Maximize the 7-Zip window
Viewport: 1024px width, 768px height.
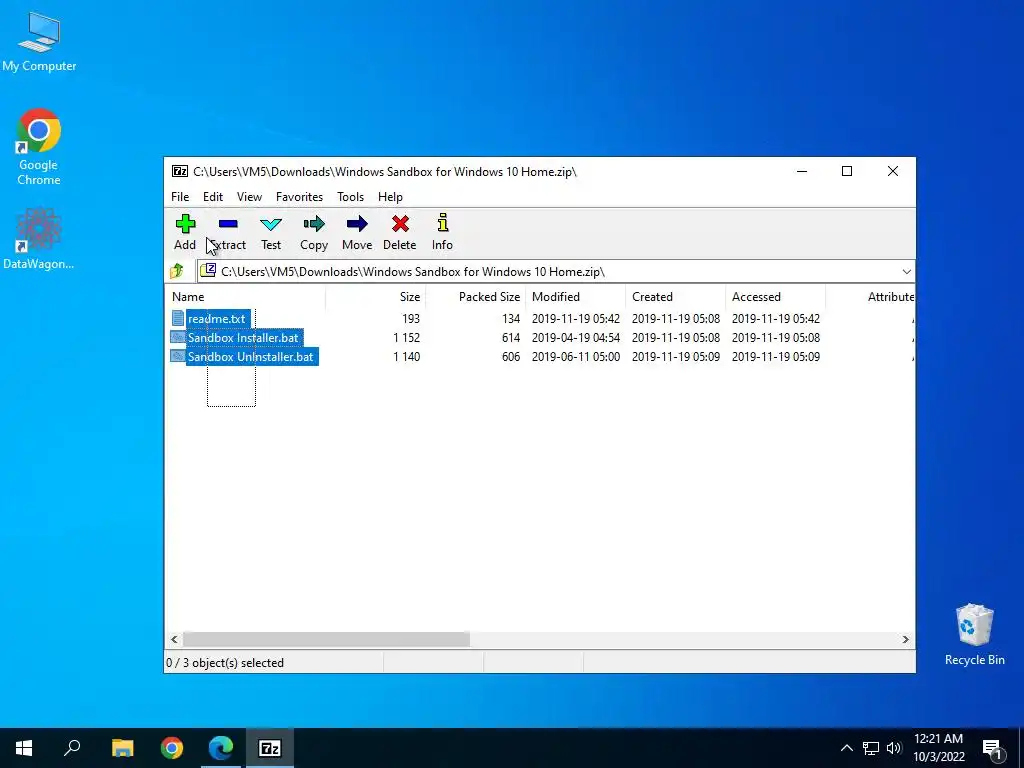click(847, 171)
